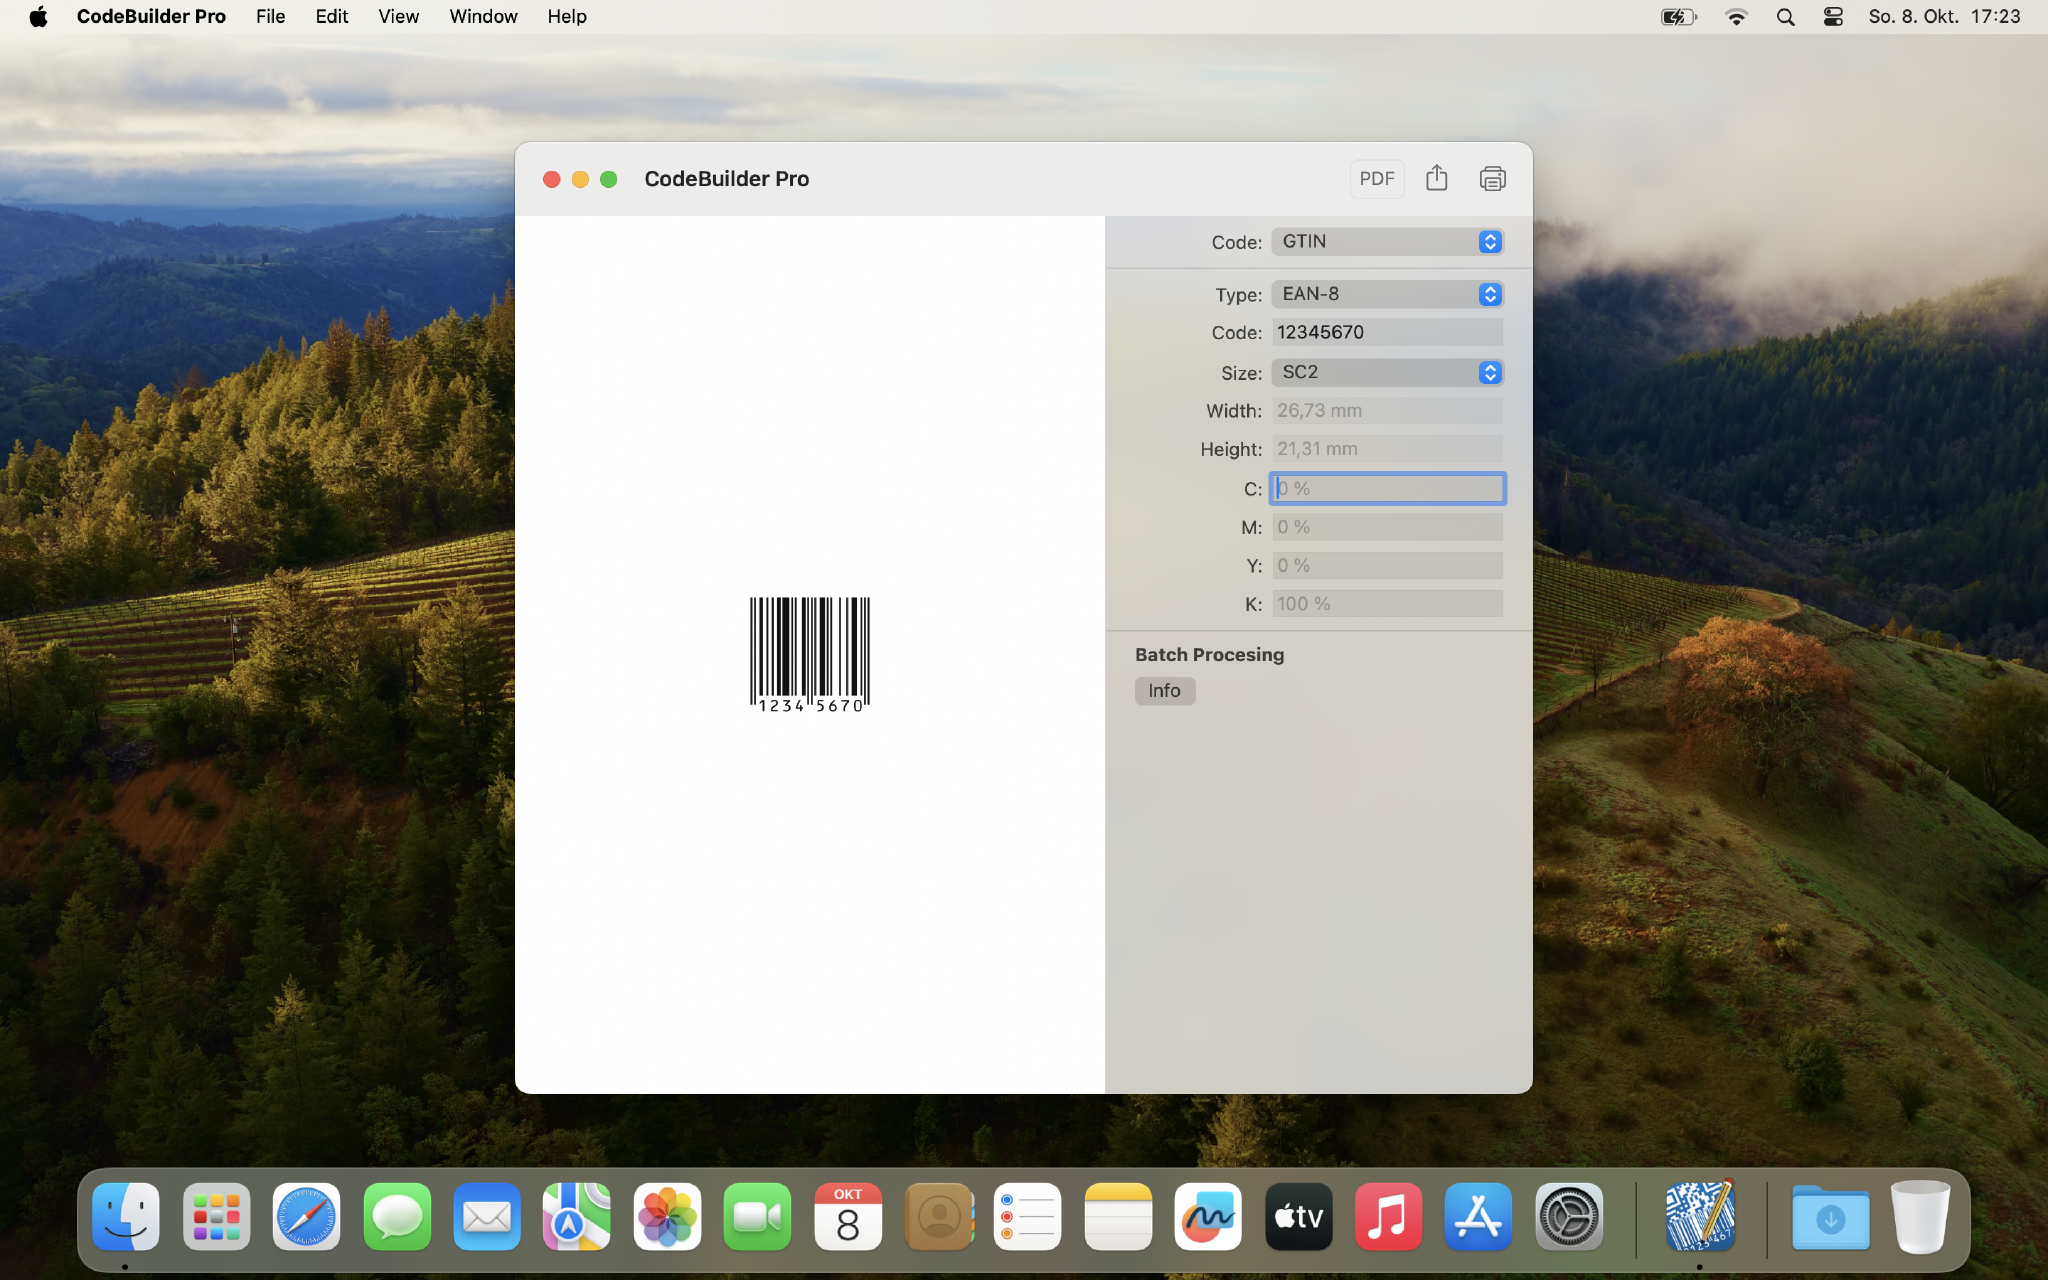Click the Width field 26,73 mm
This screenshot has width=2048, height=1280.
[1388, 410]
